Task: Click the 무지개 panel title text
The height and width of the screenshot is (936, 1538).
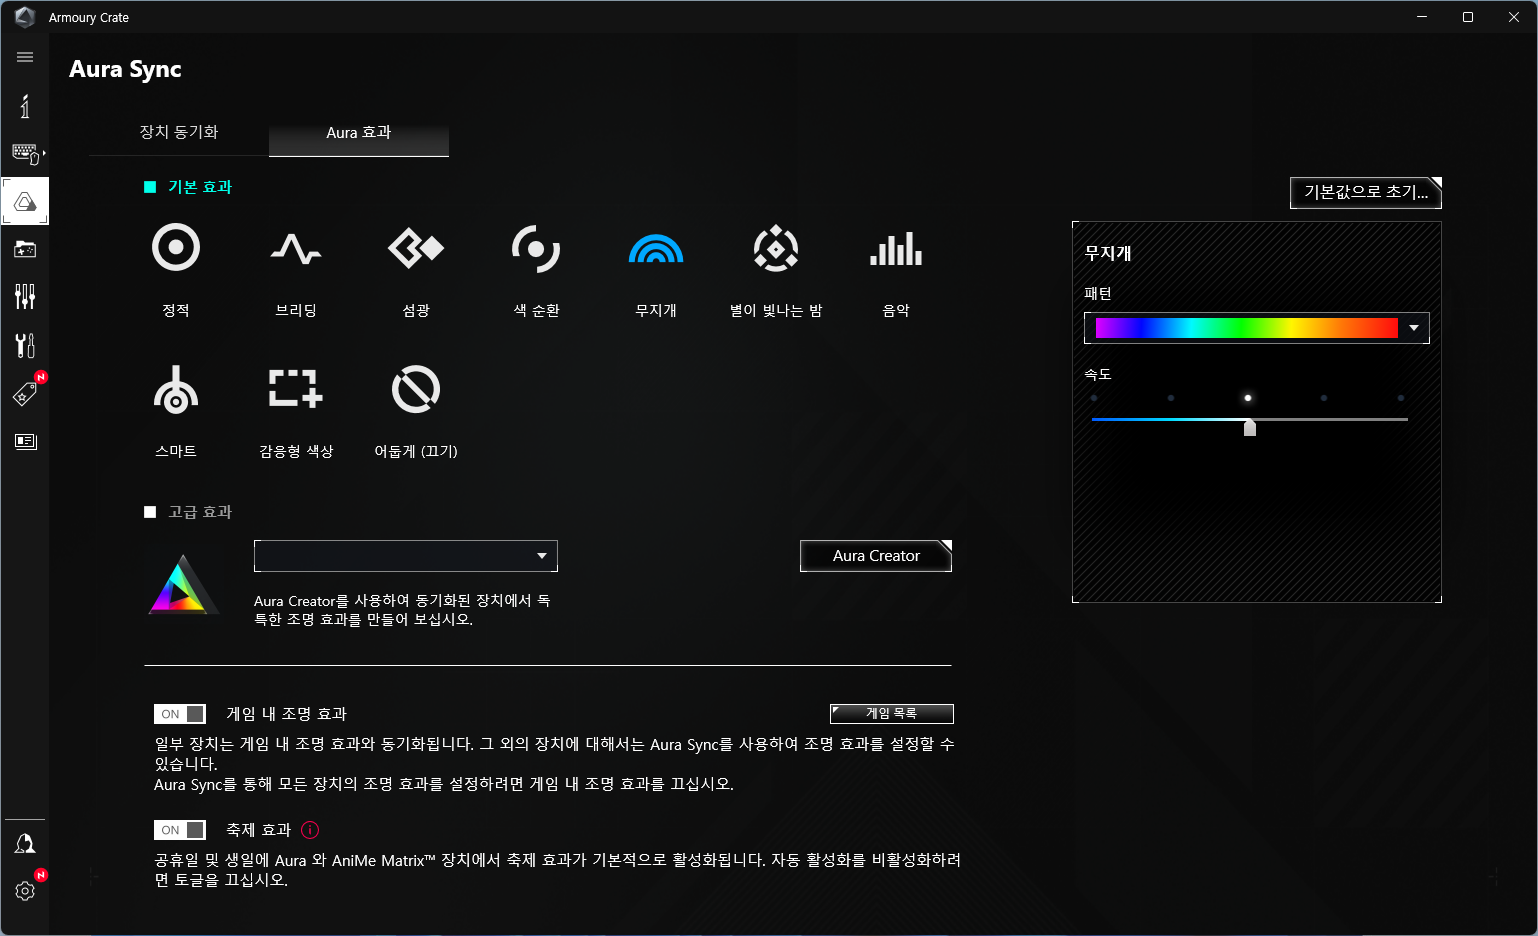Action: point(1108,253)
